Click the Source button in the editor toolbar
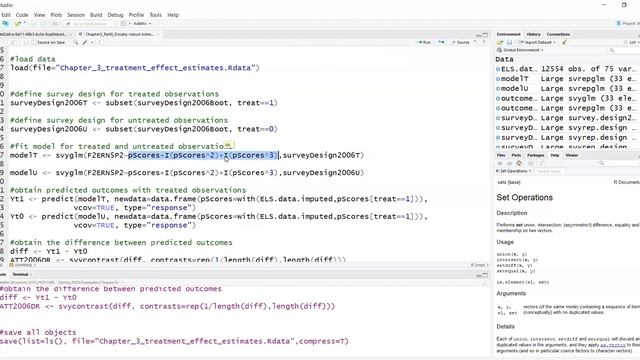This screenshot has width=640, height=360. click(461, 42)
